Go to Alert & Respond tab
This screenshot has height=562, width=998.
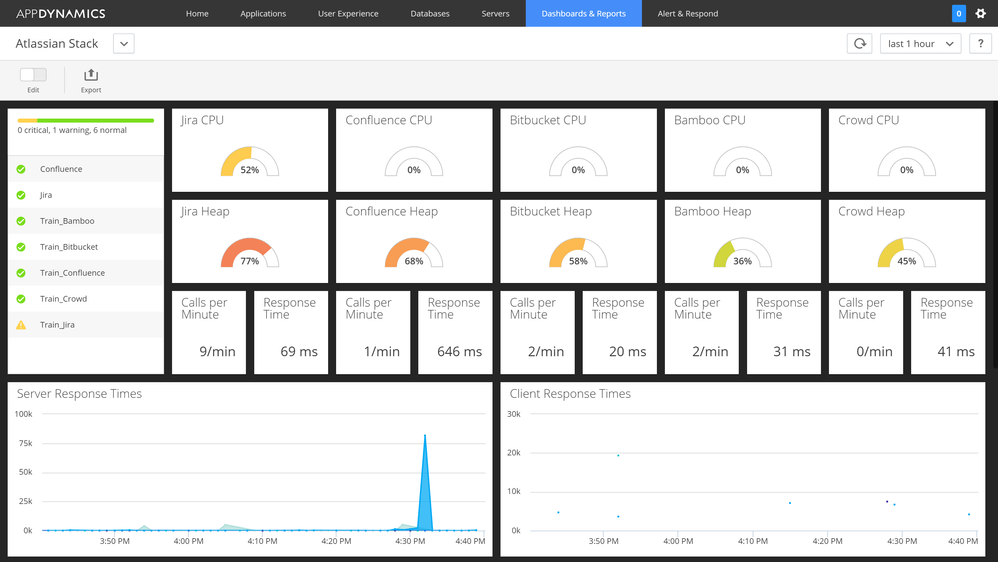(687, 13)
